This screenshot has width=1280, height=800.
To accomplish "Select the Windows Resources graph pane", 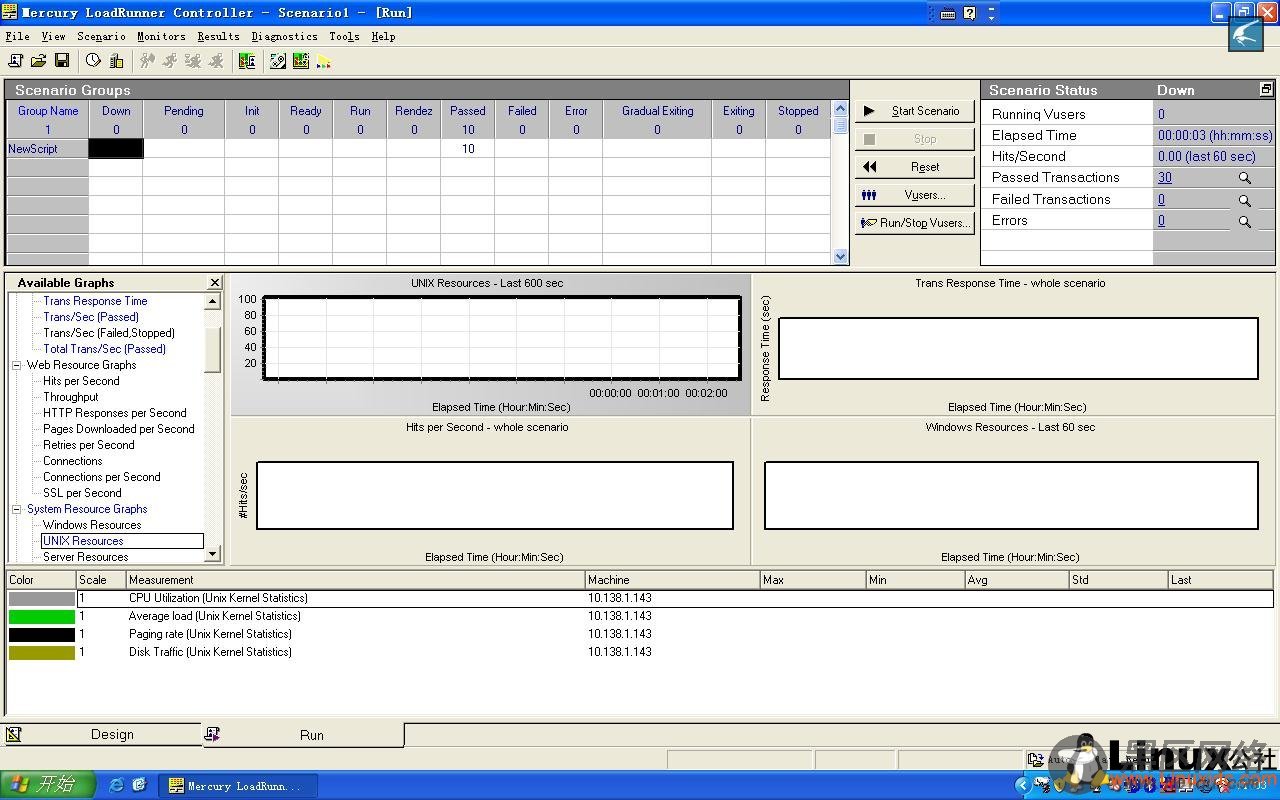I will (x=1014, y=492).
